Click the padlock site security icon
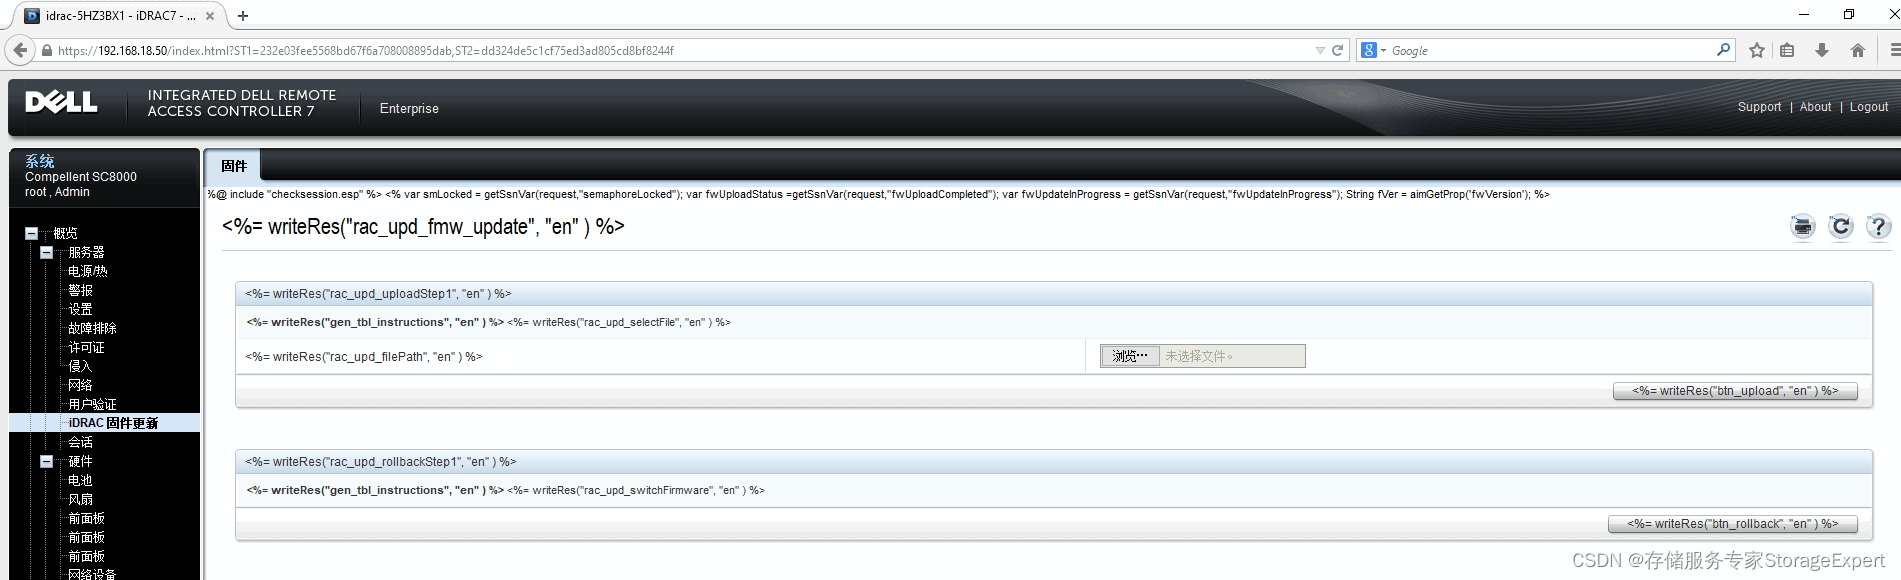This screenshot has height=580, width=1901. click(46, 50)
